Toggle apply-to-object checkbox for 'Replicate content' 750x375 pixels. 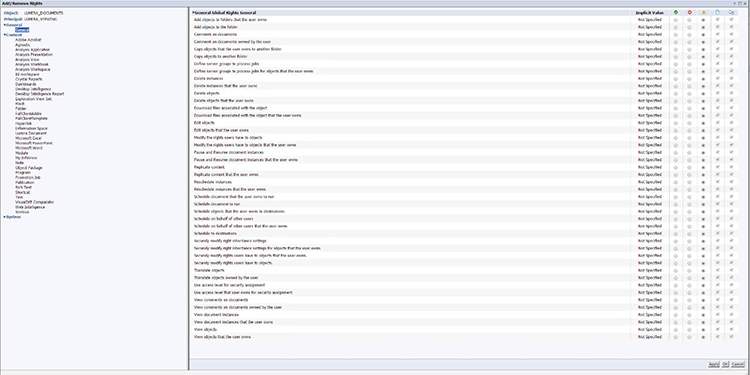[x=717, y=167]
